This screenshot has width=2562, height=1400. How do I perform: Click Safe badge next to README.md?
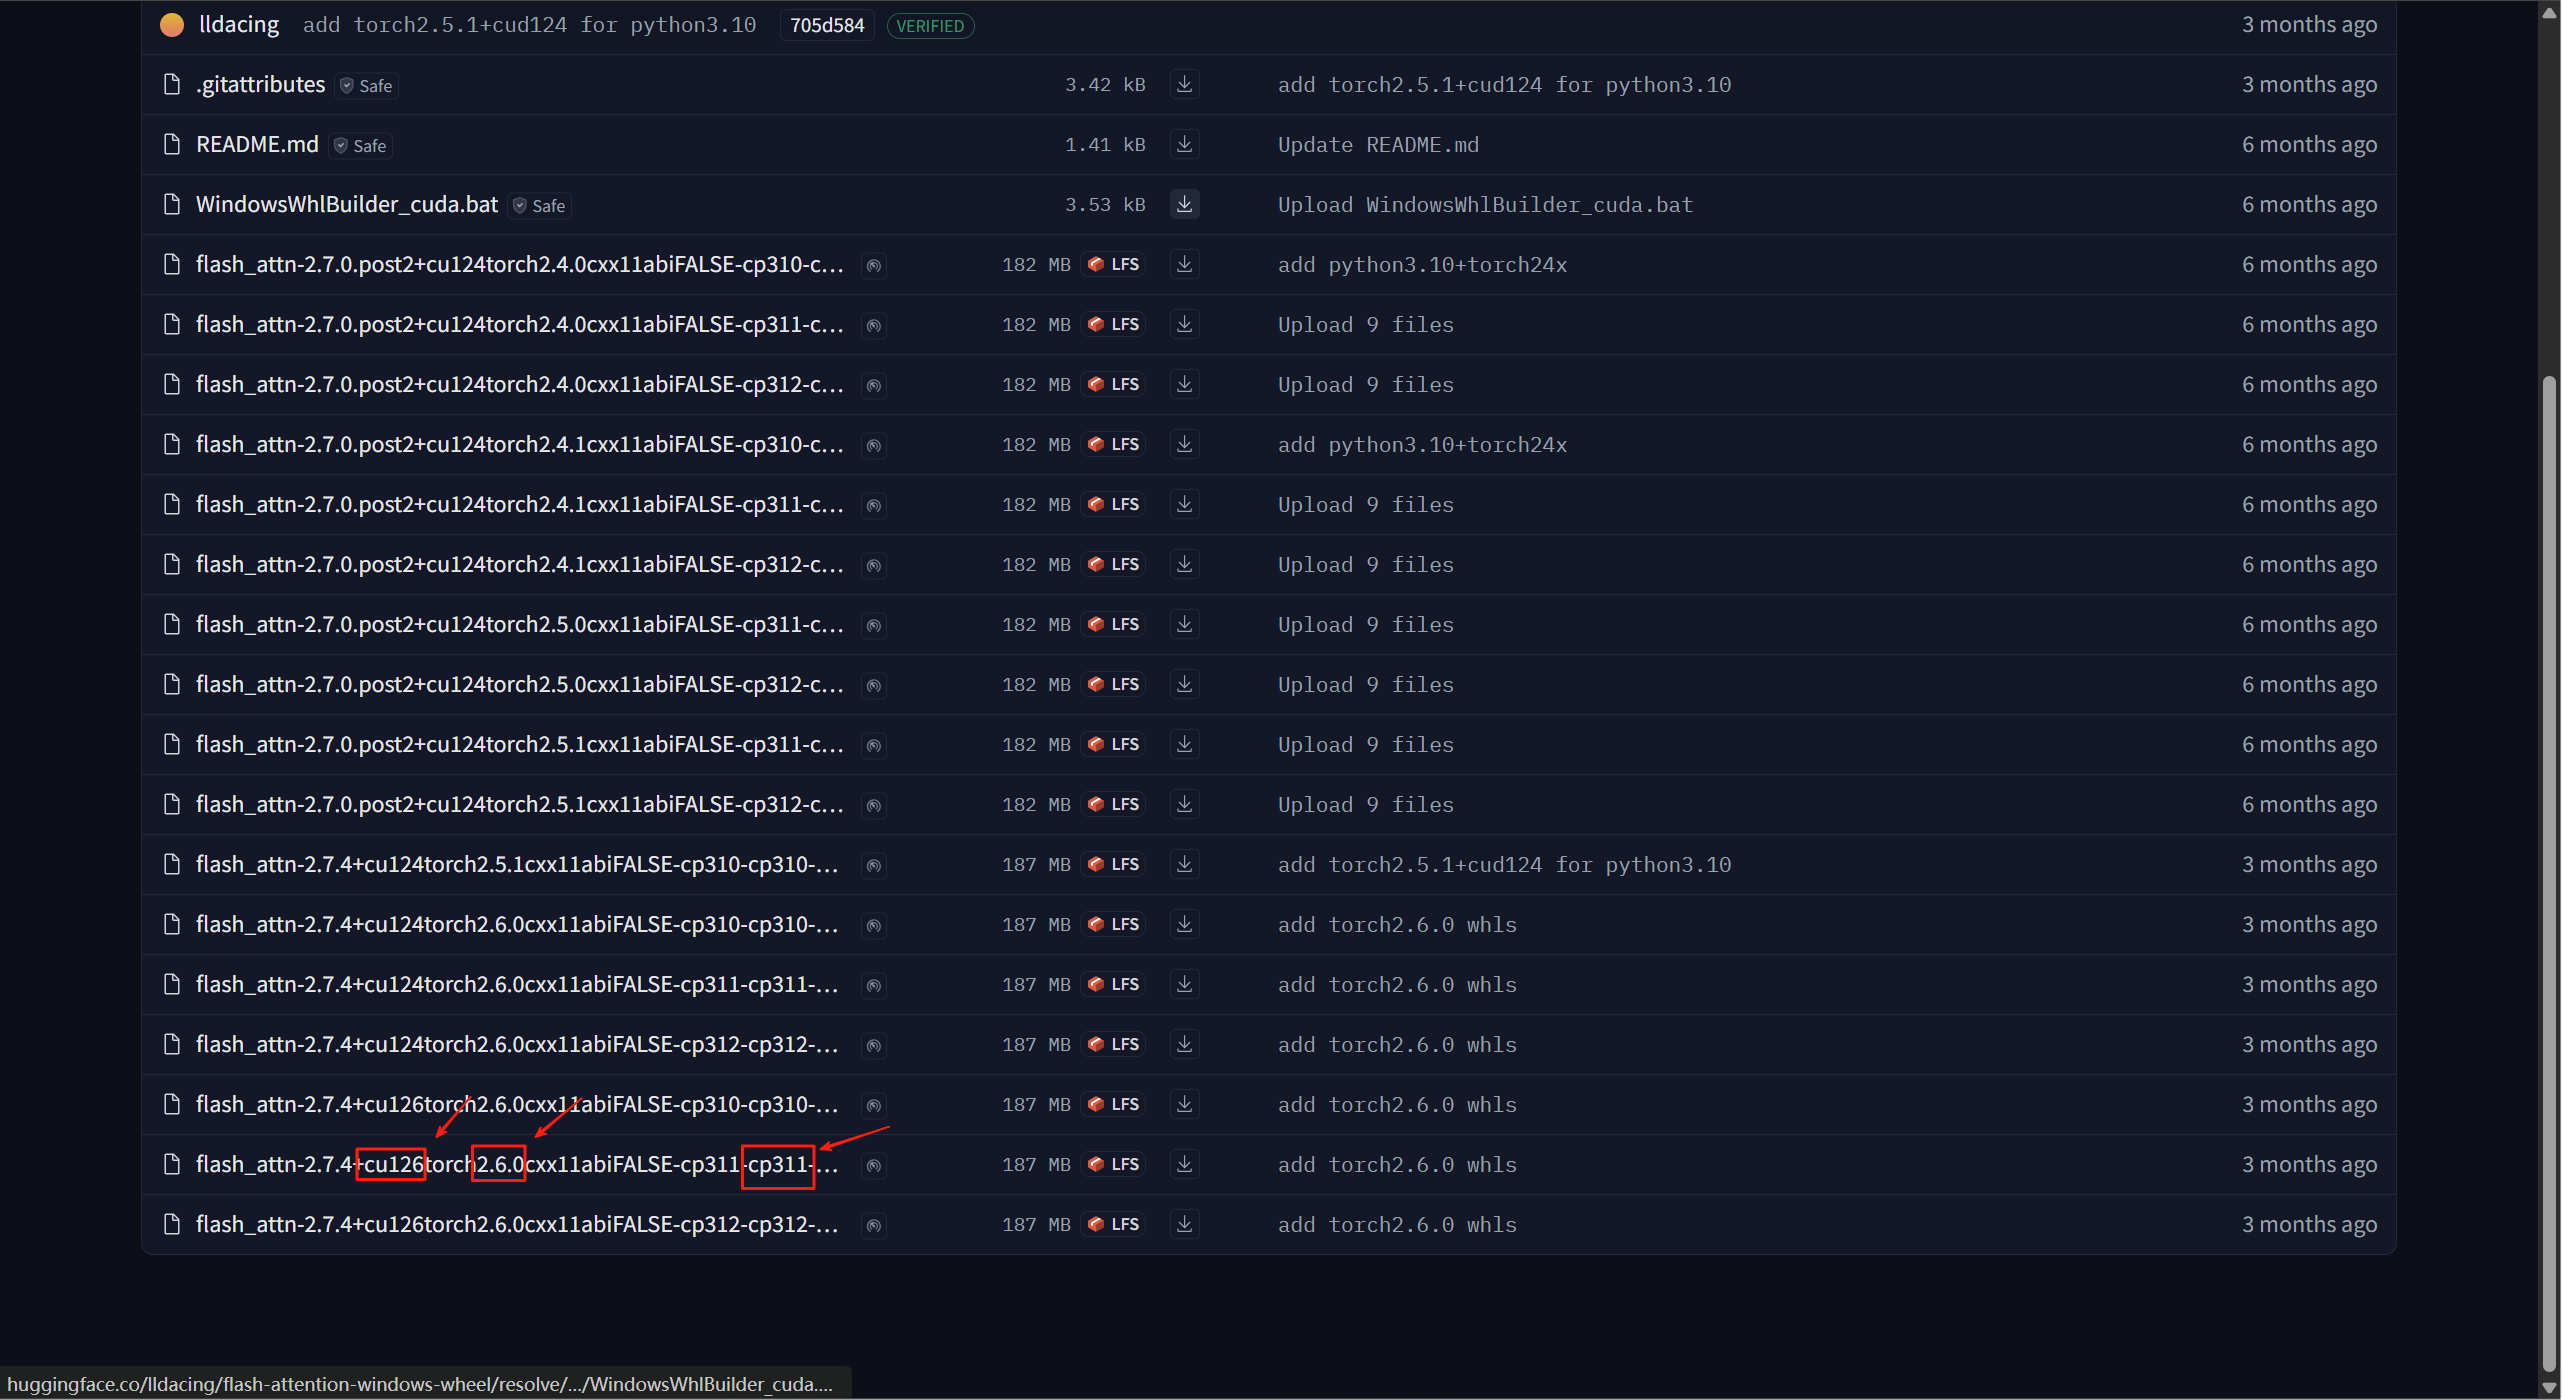pyautogui.click(x=361, y=146)
